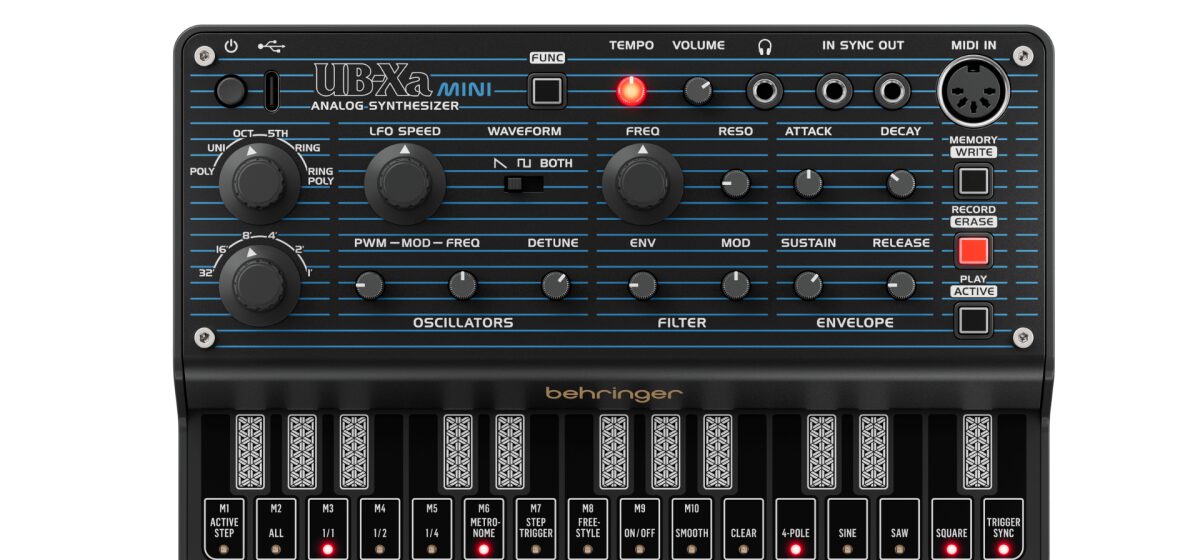Tap the SINE key
Screen dimensions: 1200x560
848,529
